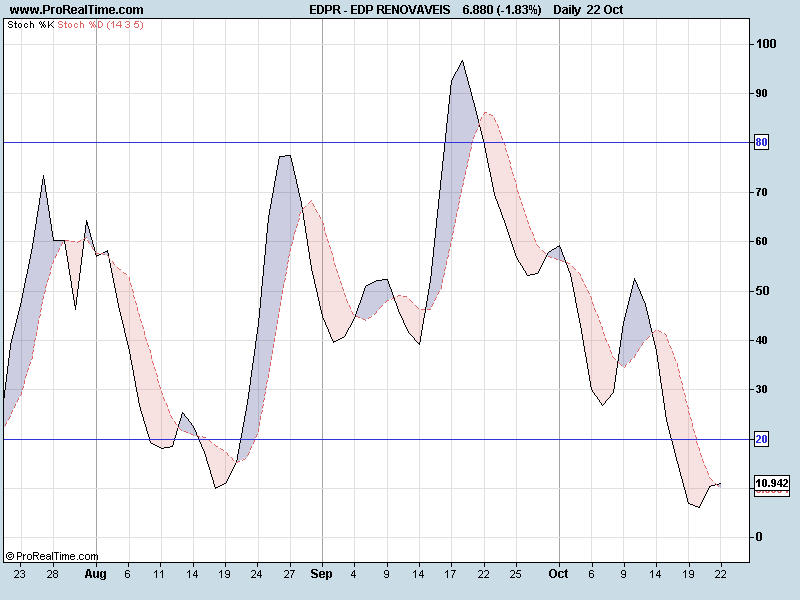Click the October 19 date label

tap(688, 574)
